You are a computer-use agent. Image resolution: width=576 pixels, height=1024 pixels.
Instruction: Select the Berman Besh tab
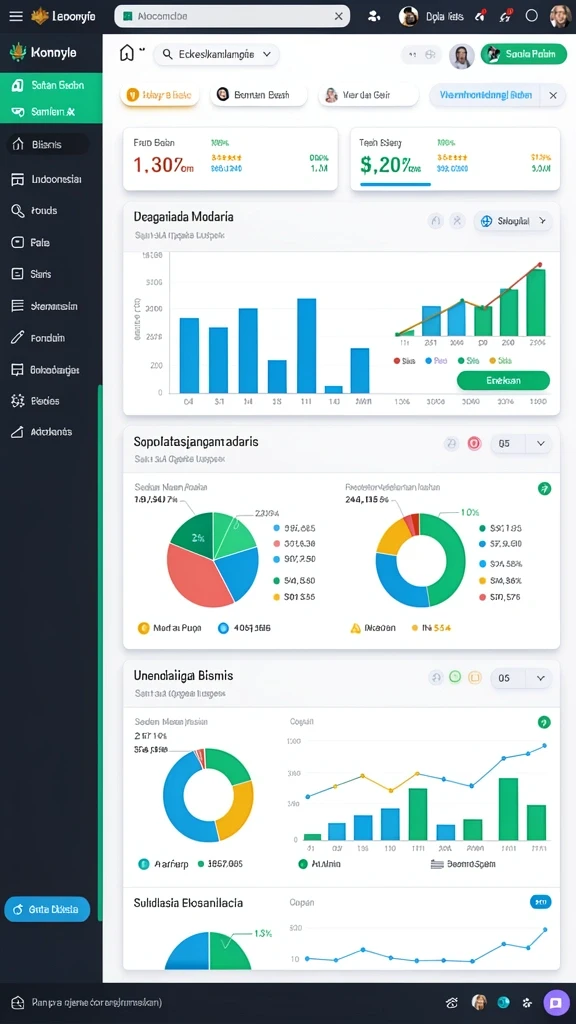(x=259, y=95)
